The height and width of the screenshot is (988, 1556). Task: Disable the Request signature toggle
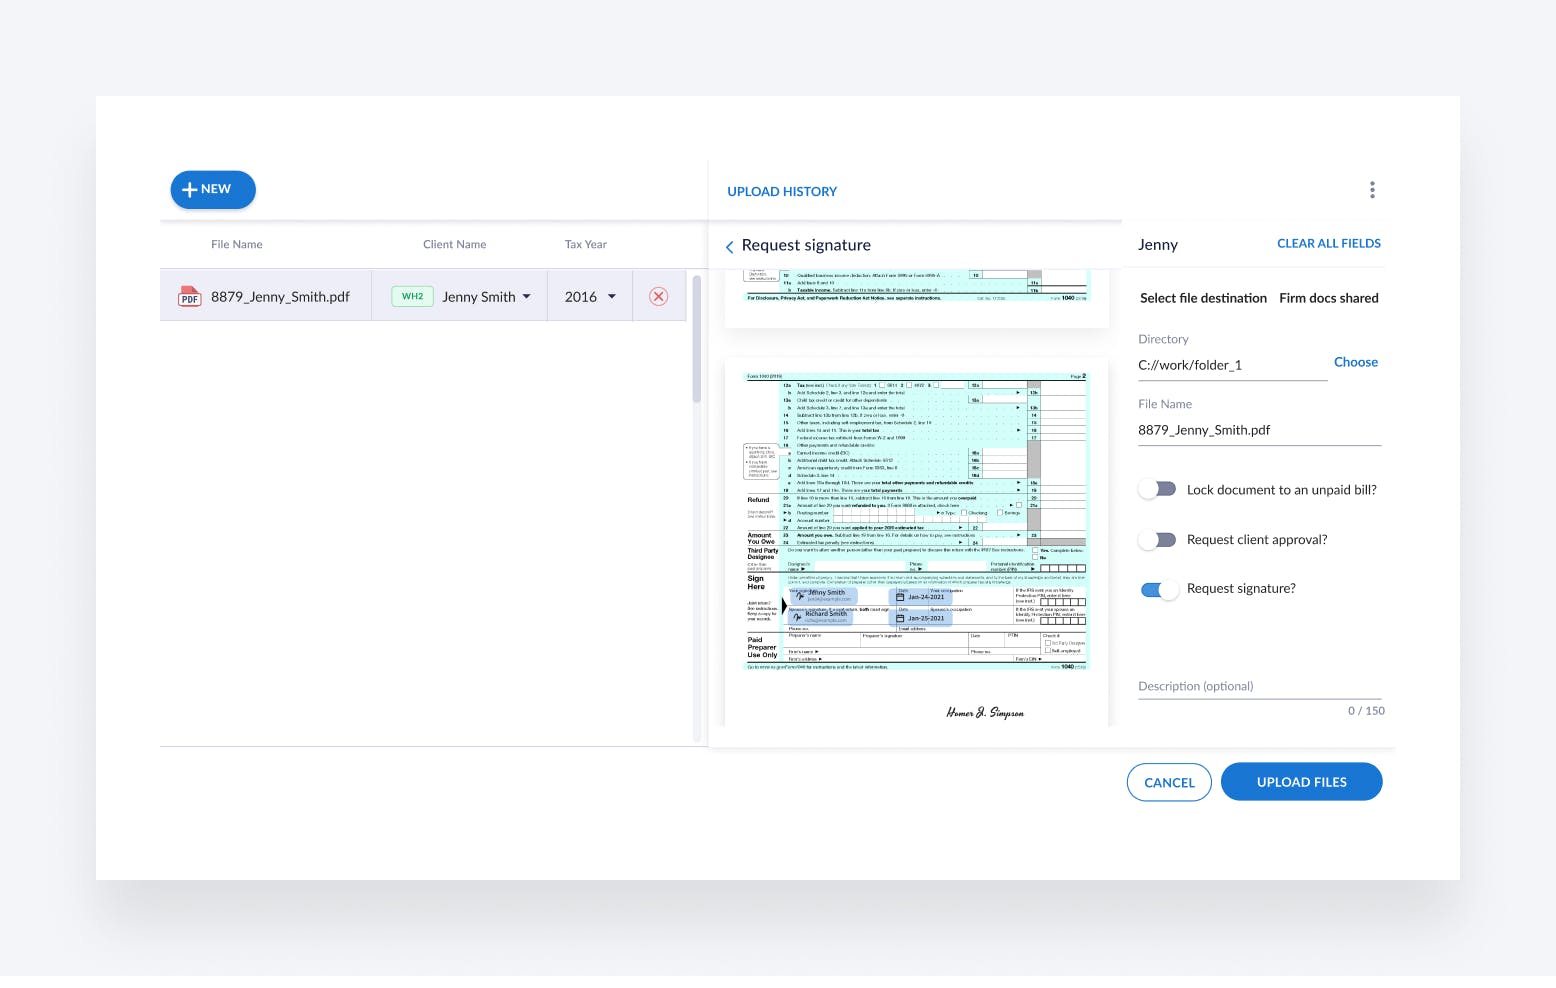click(1158, 590)
